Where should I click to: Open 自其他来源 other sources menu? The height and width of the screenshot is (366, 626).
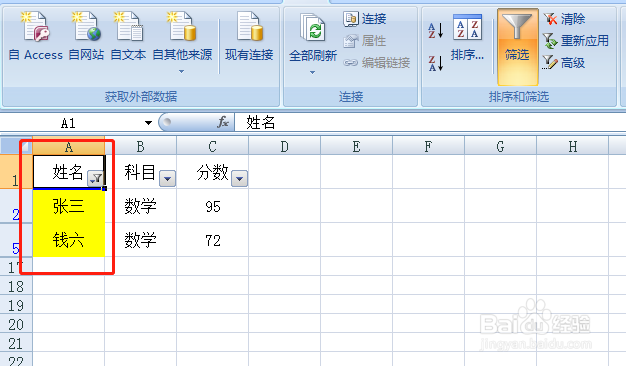point(182,42)
